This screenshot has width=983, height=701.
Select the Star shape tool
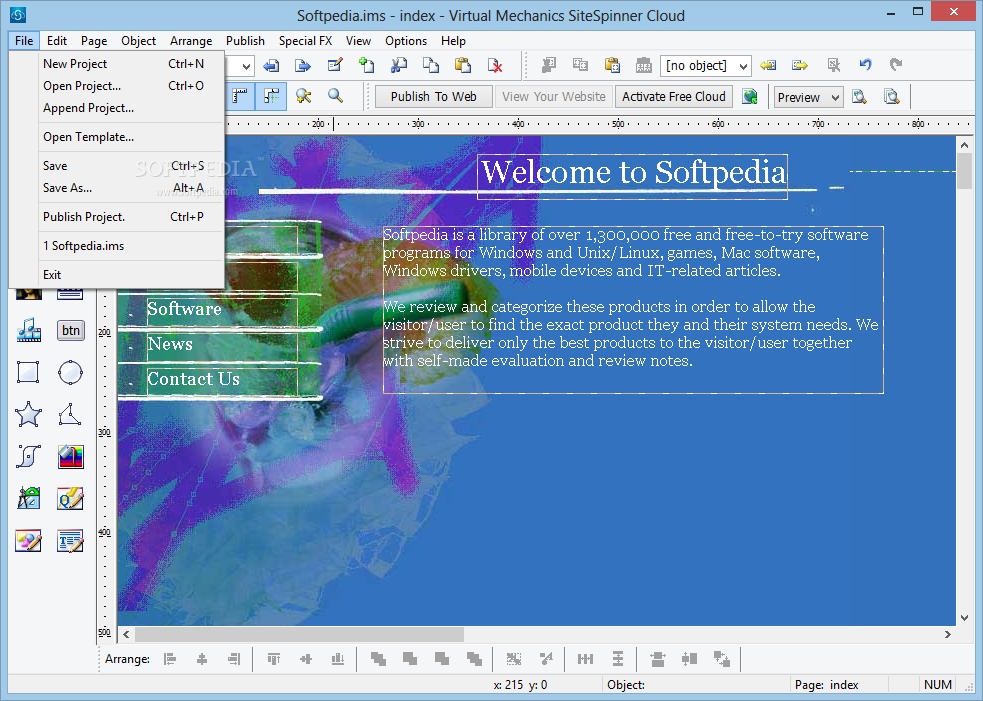click(28, 414)
